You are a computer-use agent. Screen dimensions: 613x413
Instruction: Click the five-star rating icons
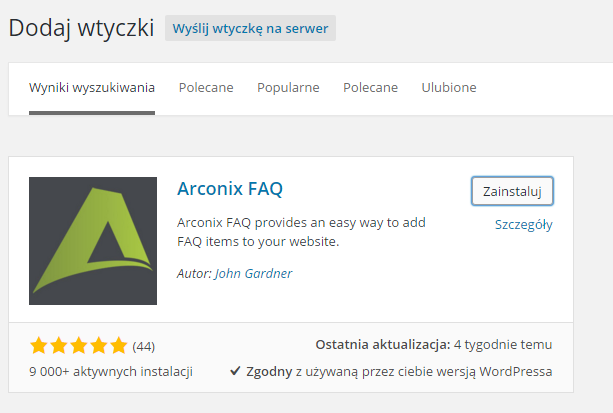pyautogui.click(x=79, y=346)
